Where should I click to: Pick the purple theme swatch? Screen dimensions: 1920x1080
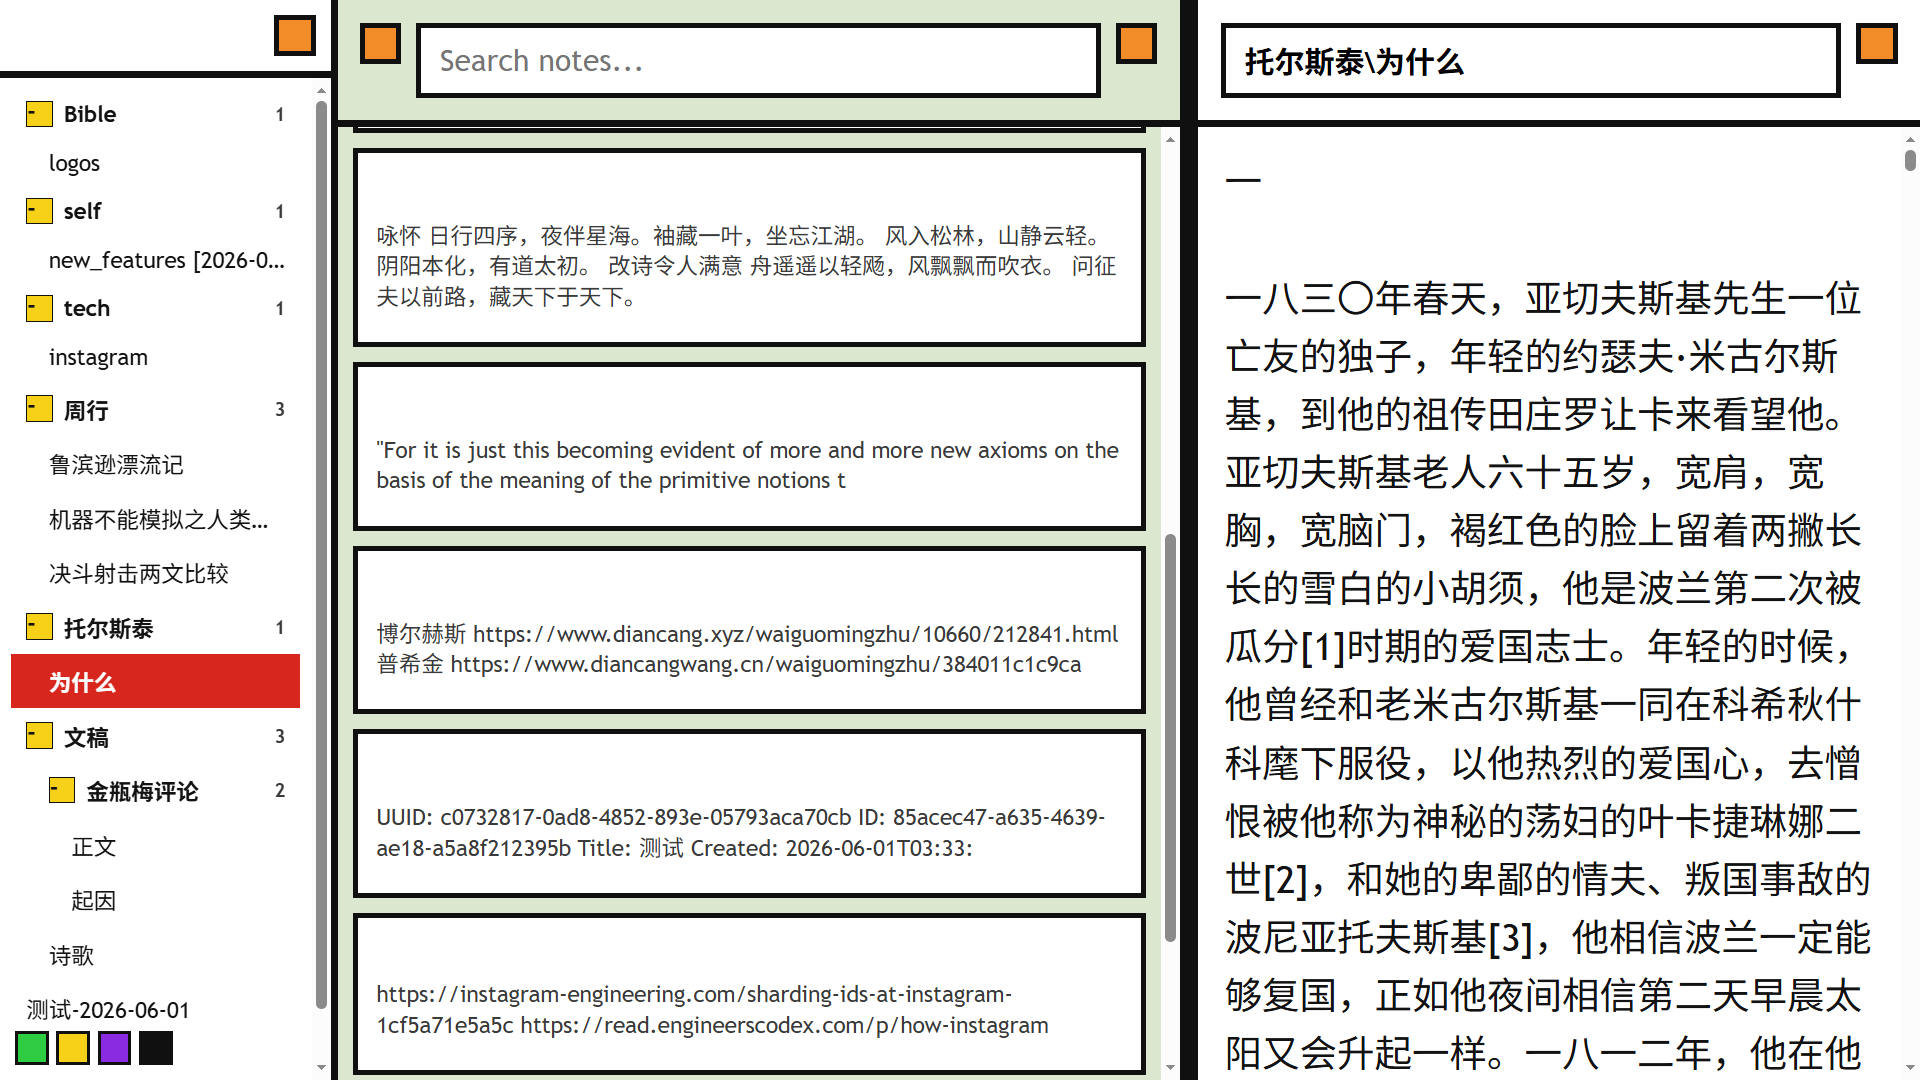pos(115,1048)
